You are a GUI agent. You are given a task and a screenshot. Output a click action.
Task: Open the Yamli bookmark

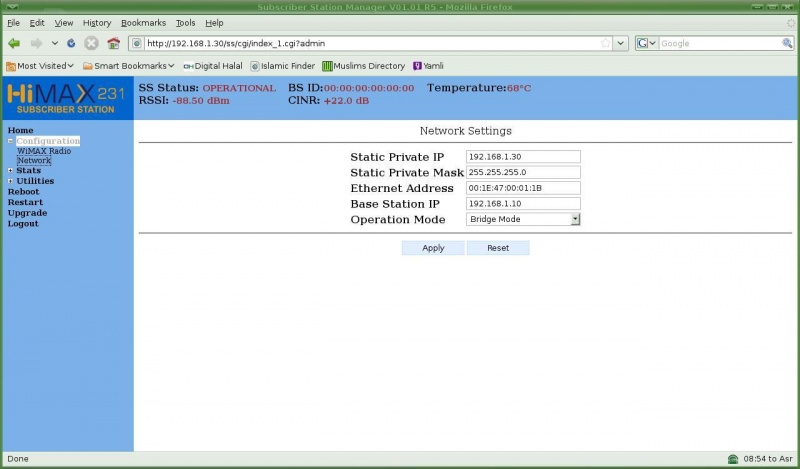tap(428, 66)
